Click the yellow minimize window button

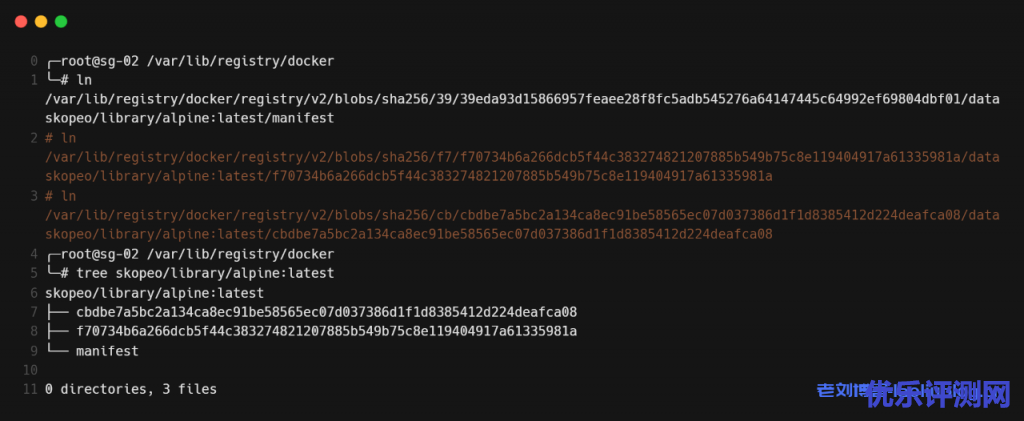(x=41, y=21)
